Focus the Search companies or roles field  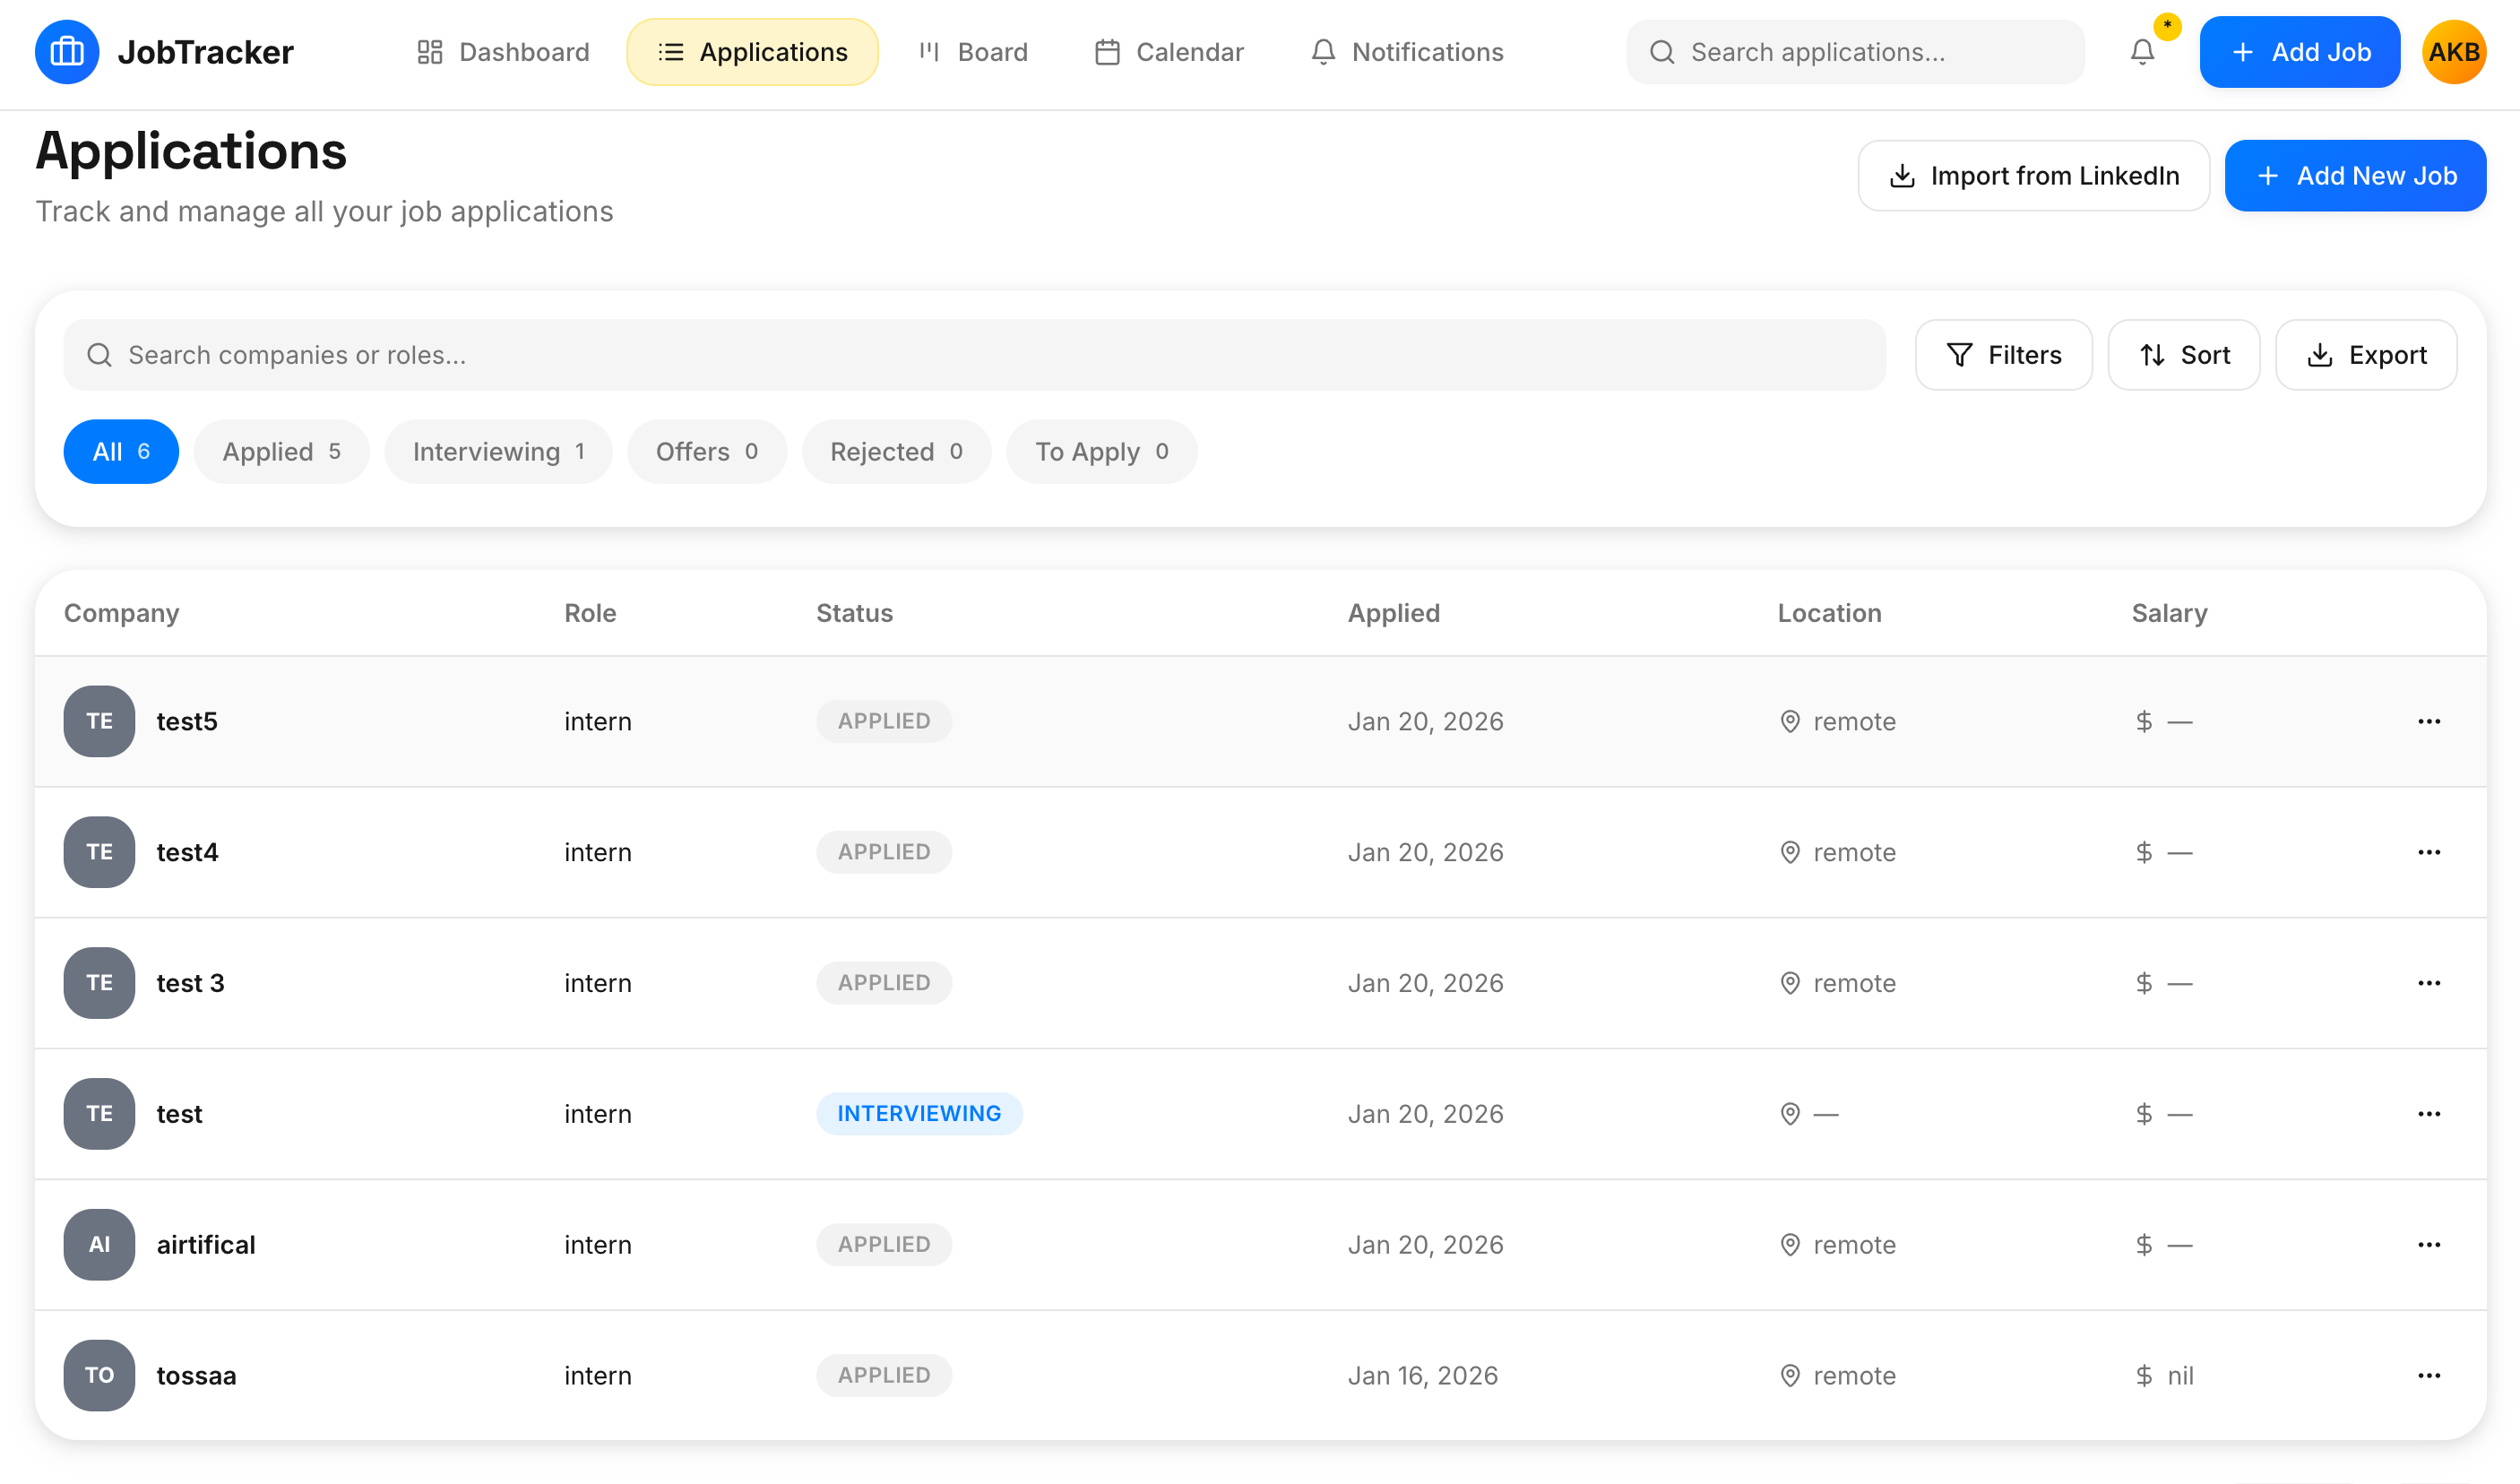tap(975, 355)
